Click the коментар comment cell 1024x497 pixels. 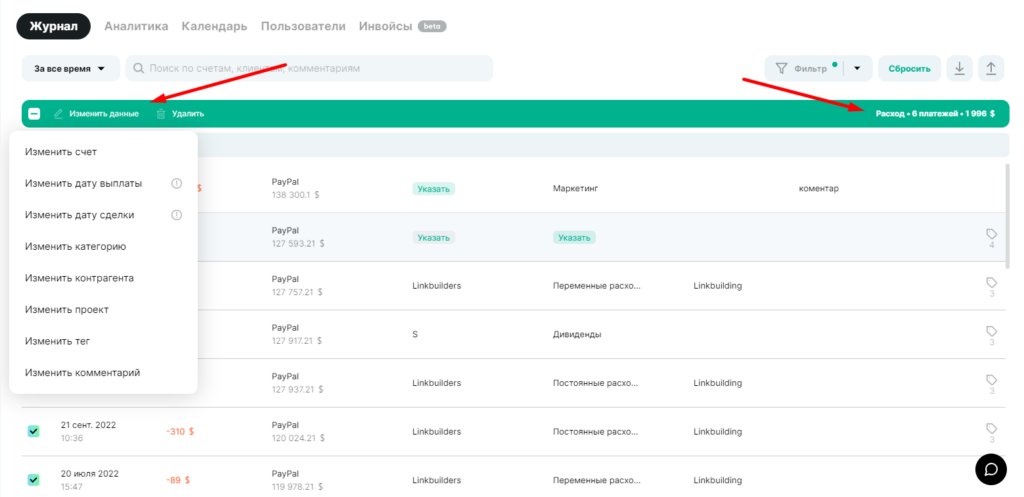coord(818,189)
